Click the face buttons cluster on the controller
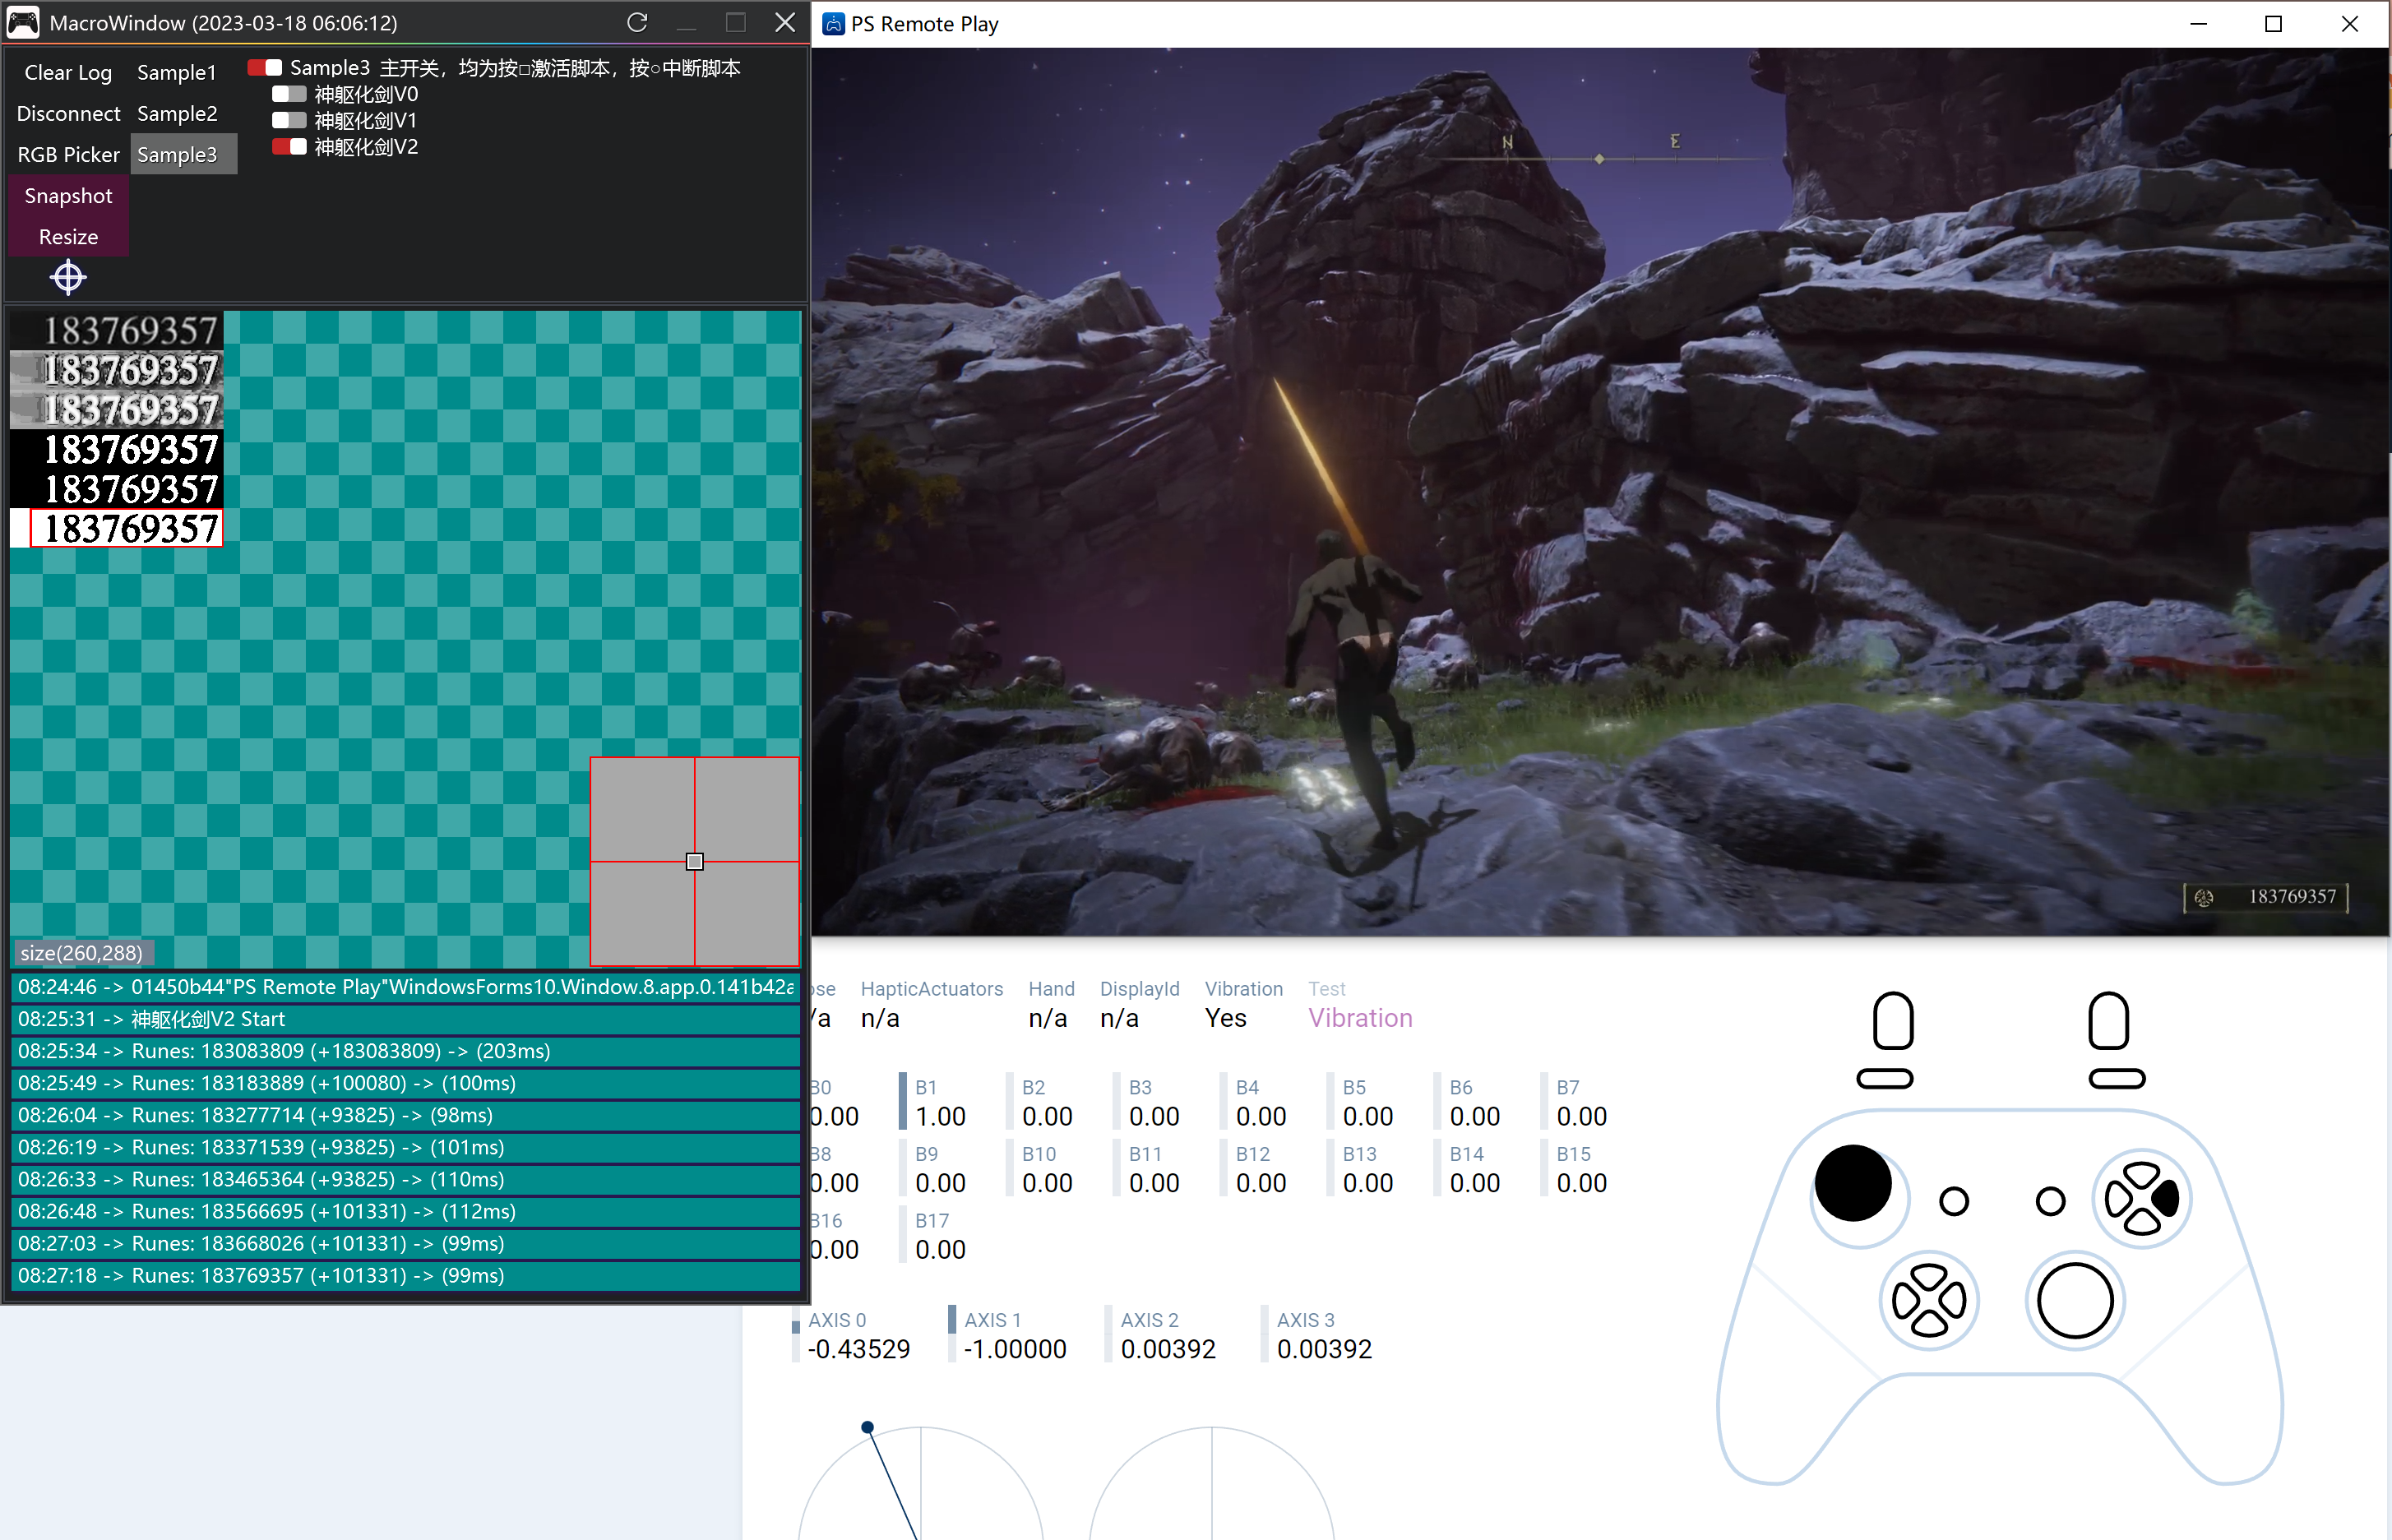 [x=2141, y=1198]
